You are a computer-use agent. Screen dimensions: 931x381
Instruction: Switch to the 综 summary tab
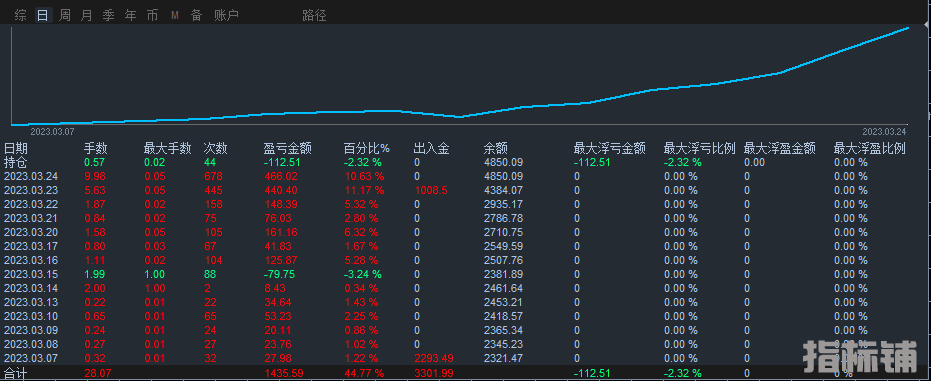tap(20, 15)
